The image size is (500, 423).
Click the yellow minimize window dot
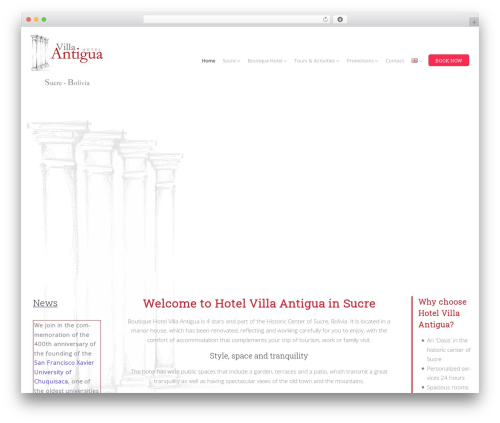click(36, 20)
